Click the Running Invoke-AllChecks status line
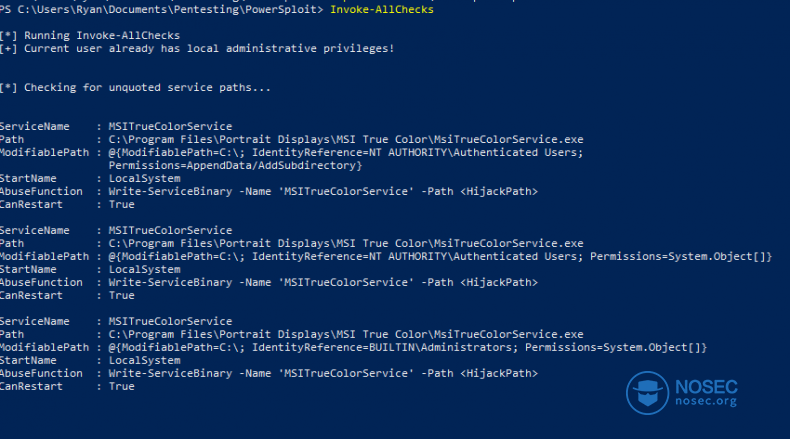The width and height of the screenshot is (790, 439). coord(90,35)
